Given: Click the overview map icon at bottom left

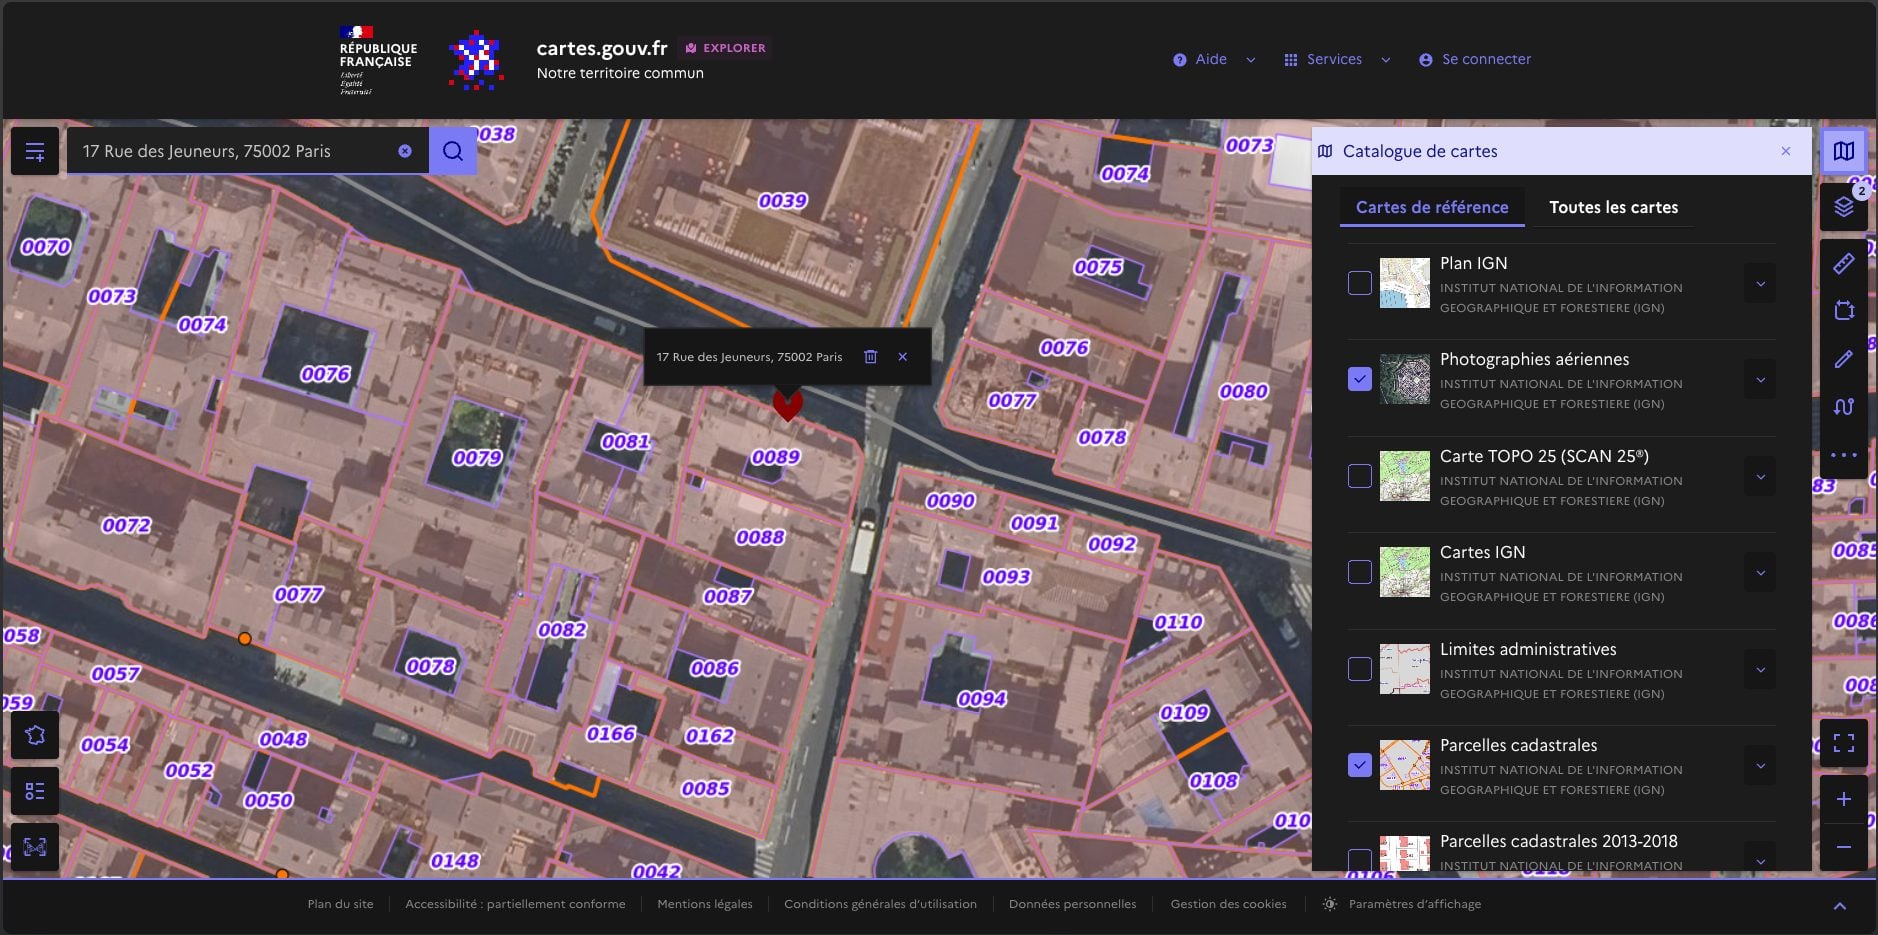Looking at the screenshot, I should point(35,847).
